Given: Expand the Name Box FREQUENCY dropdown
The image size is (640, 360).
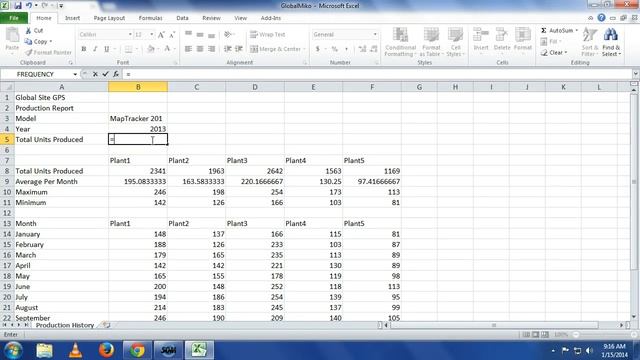Looking at the screenshot, I should click(x=75, y=74).
